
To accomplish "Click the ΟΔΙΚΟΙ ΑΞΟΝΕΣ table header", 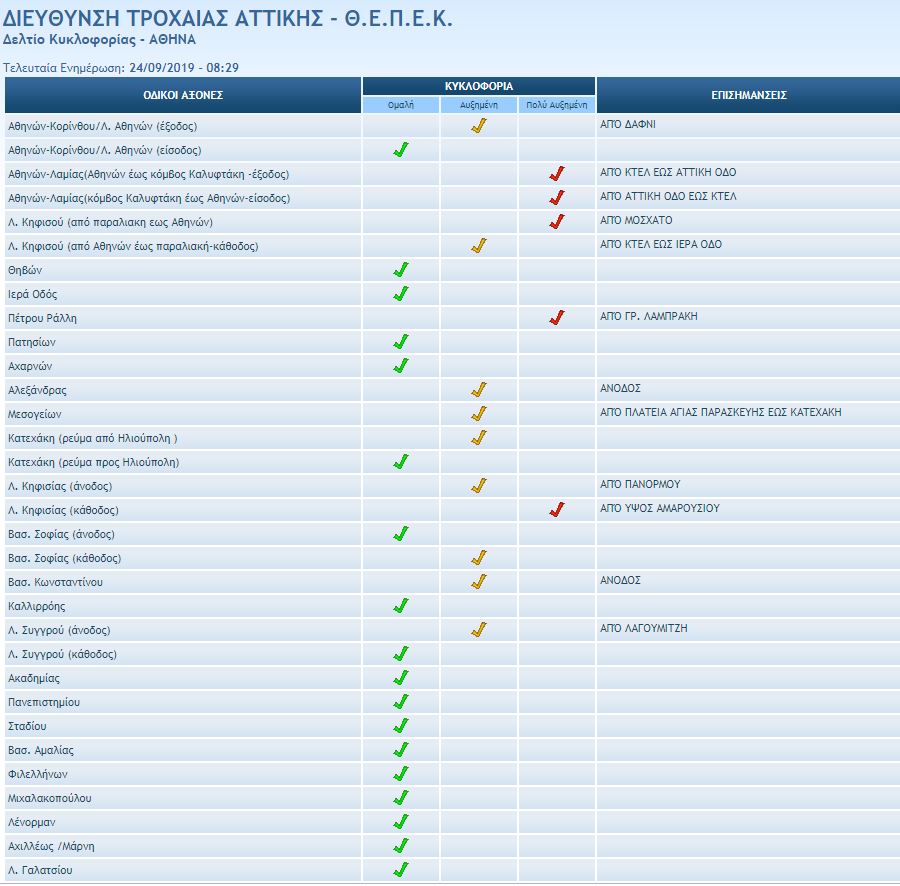I will [x=183, y=95].
